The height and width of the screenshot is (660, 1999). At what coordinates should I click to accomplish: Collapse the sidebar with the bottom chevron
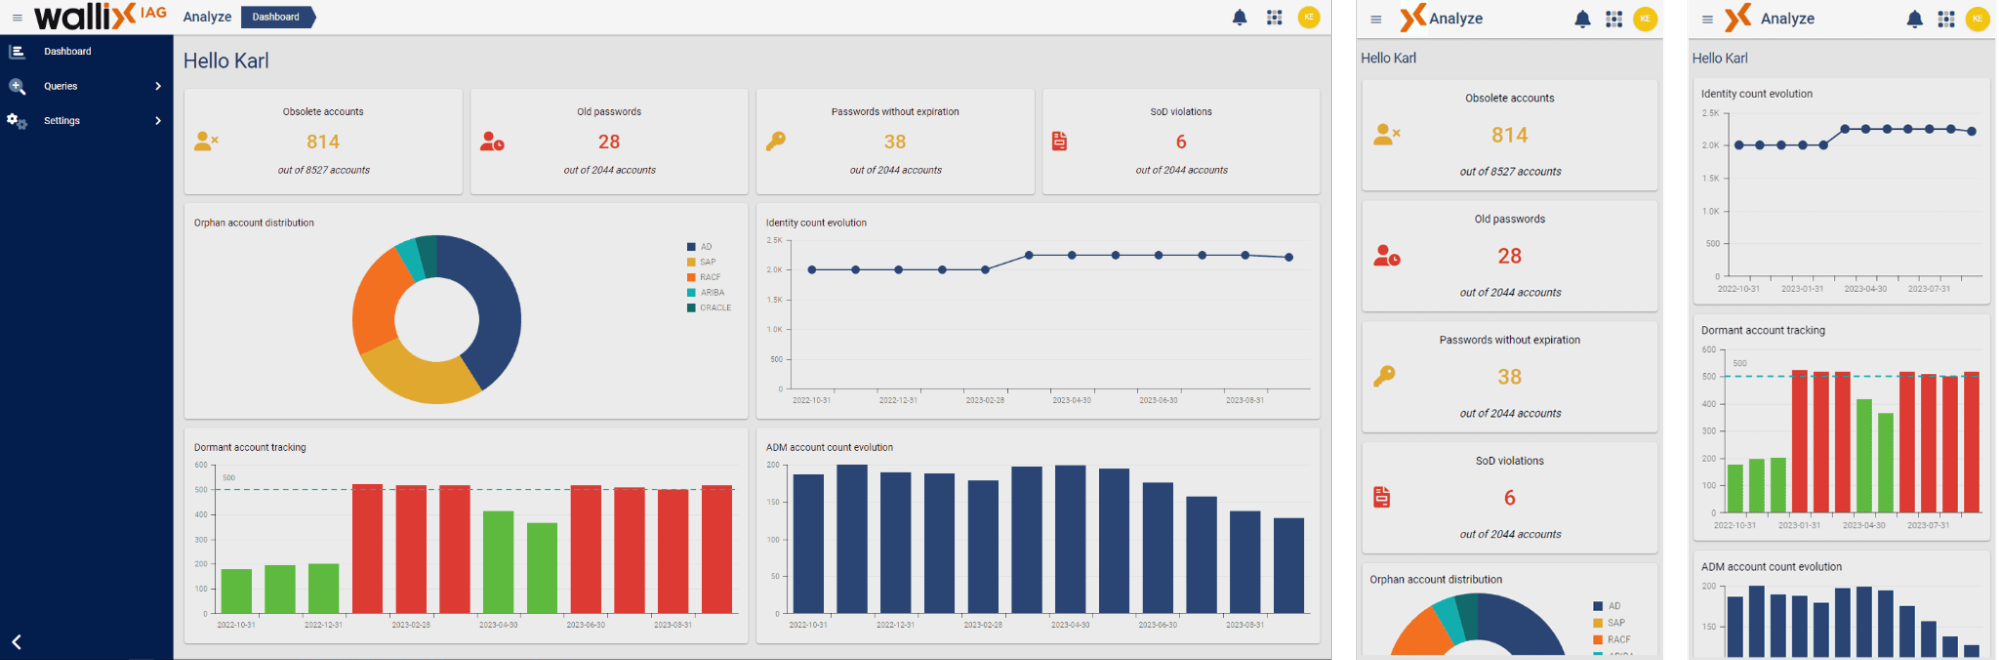pyautogui.click(x=17, y=642)
